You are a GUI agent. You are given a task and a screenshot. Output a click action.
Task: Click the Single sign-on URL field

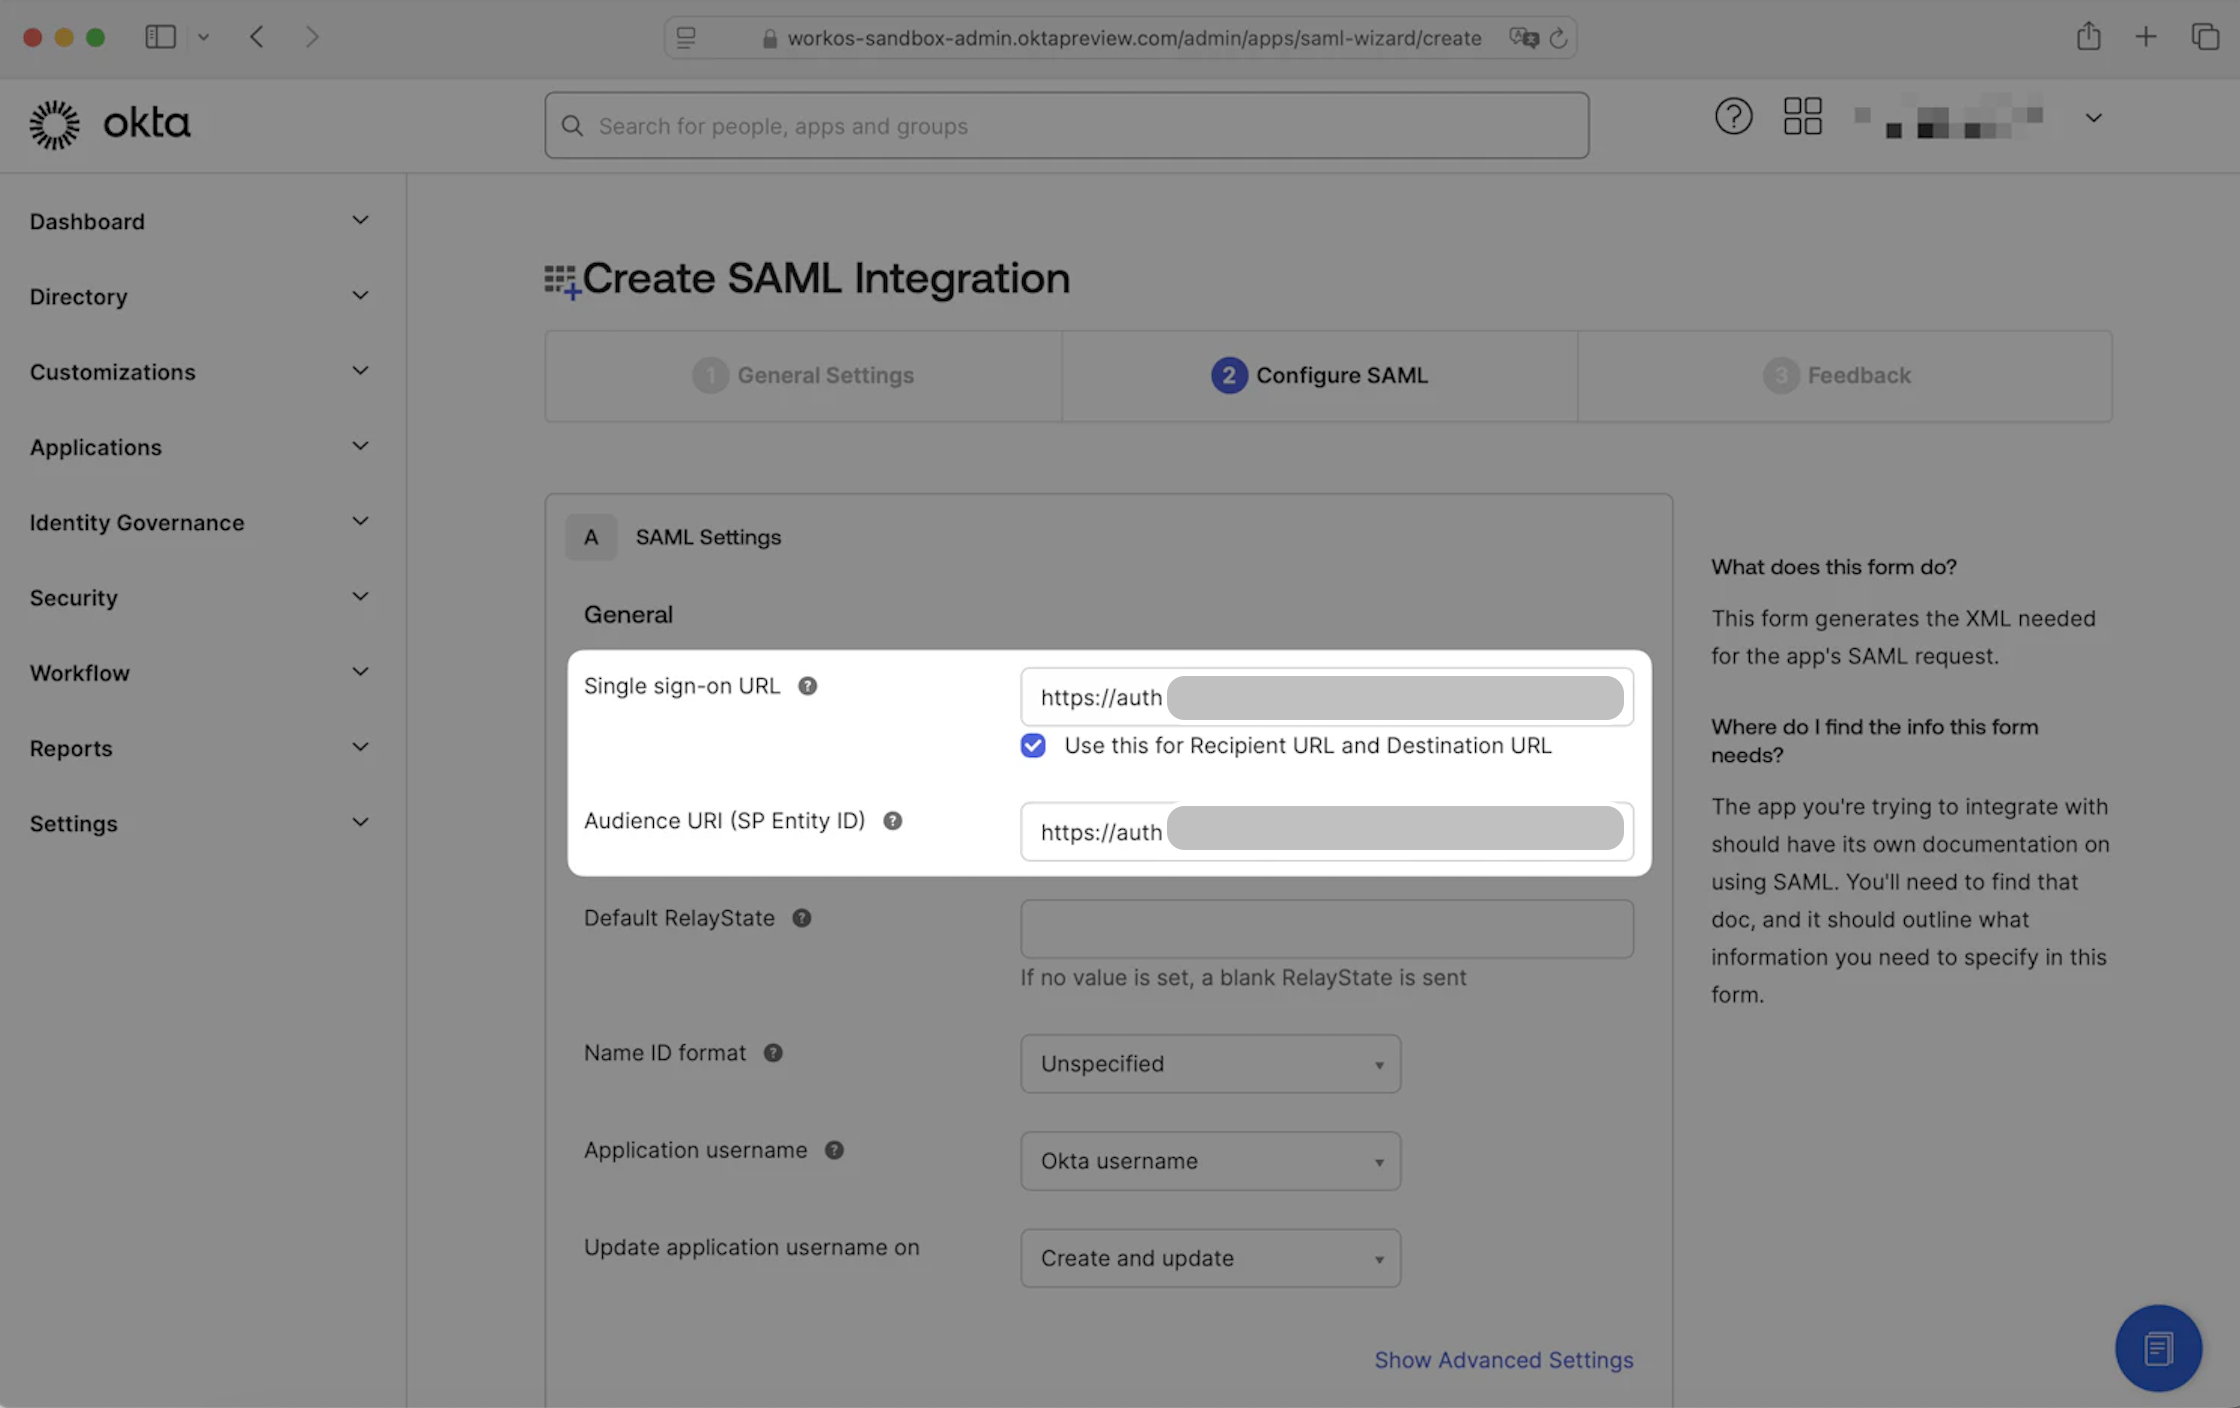tap(1326, 697)
